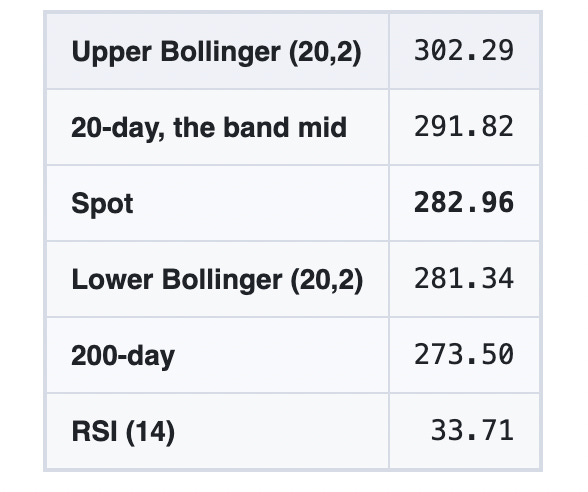588x492 pixels.
Task: Click the RSI (14) row label
Action: coord(123,432)
